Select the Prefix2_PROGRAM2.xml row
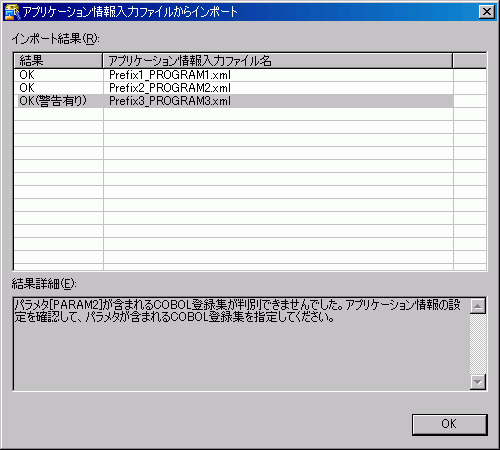The image size is (500, 450). click(x=250, y=88)
